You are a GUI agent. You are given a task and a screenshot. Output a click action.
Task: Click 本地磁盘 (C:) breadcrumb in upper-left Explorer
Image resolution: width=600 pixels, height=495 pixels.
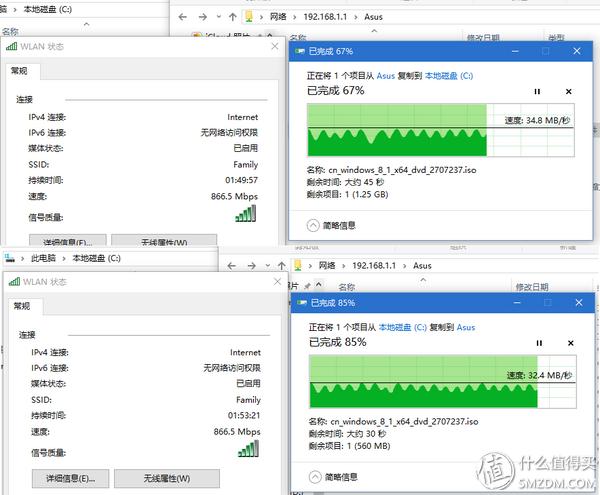coord(47,9)
